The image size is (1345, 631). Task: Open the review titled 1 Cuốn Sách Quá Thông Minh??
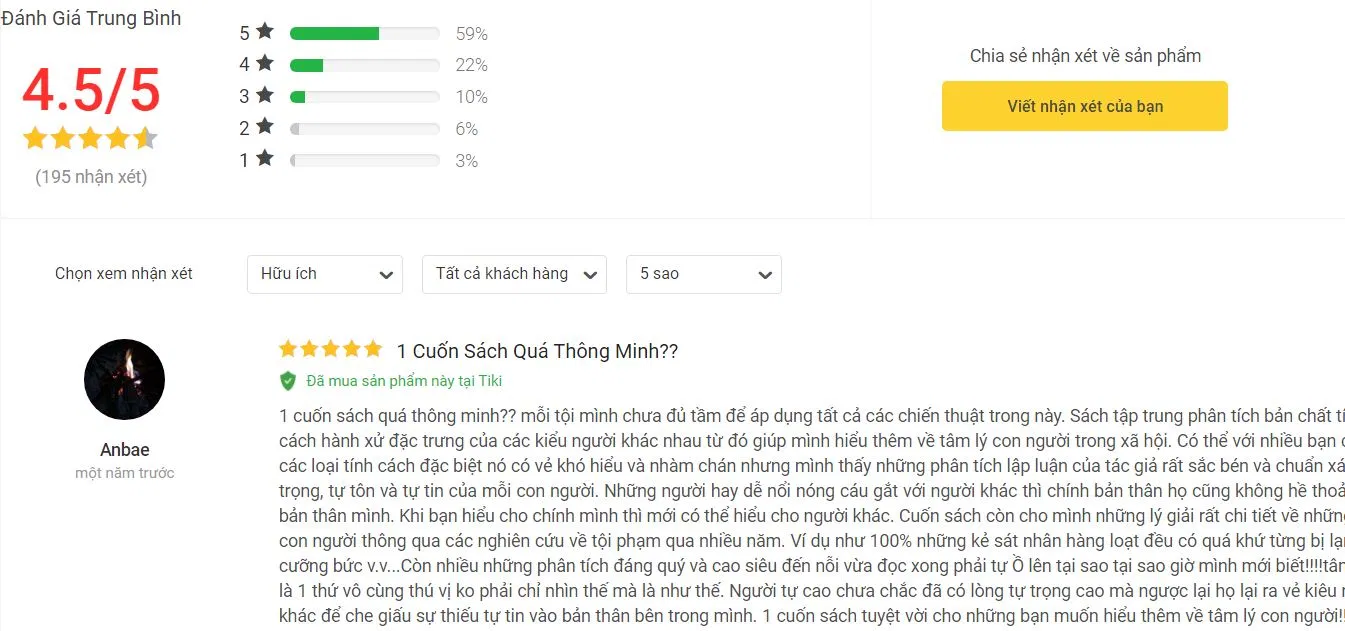(x=537, y=351)
